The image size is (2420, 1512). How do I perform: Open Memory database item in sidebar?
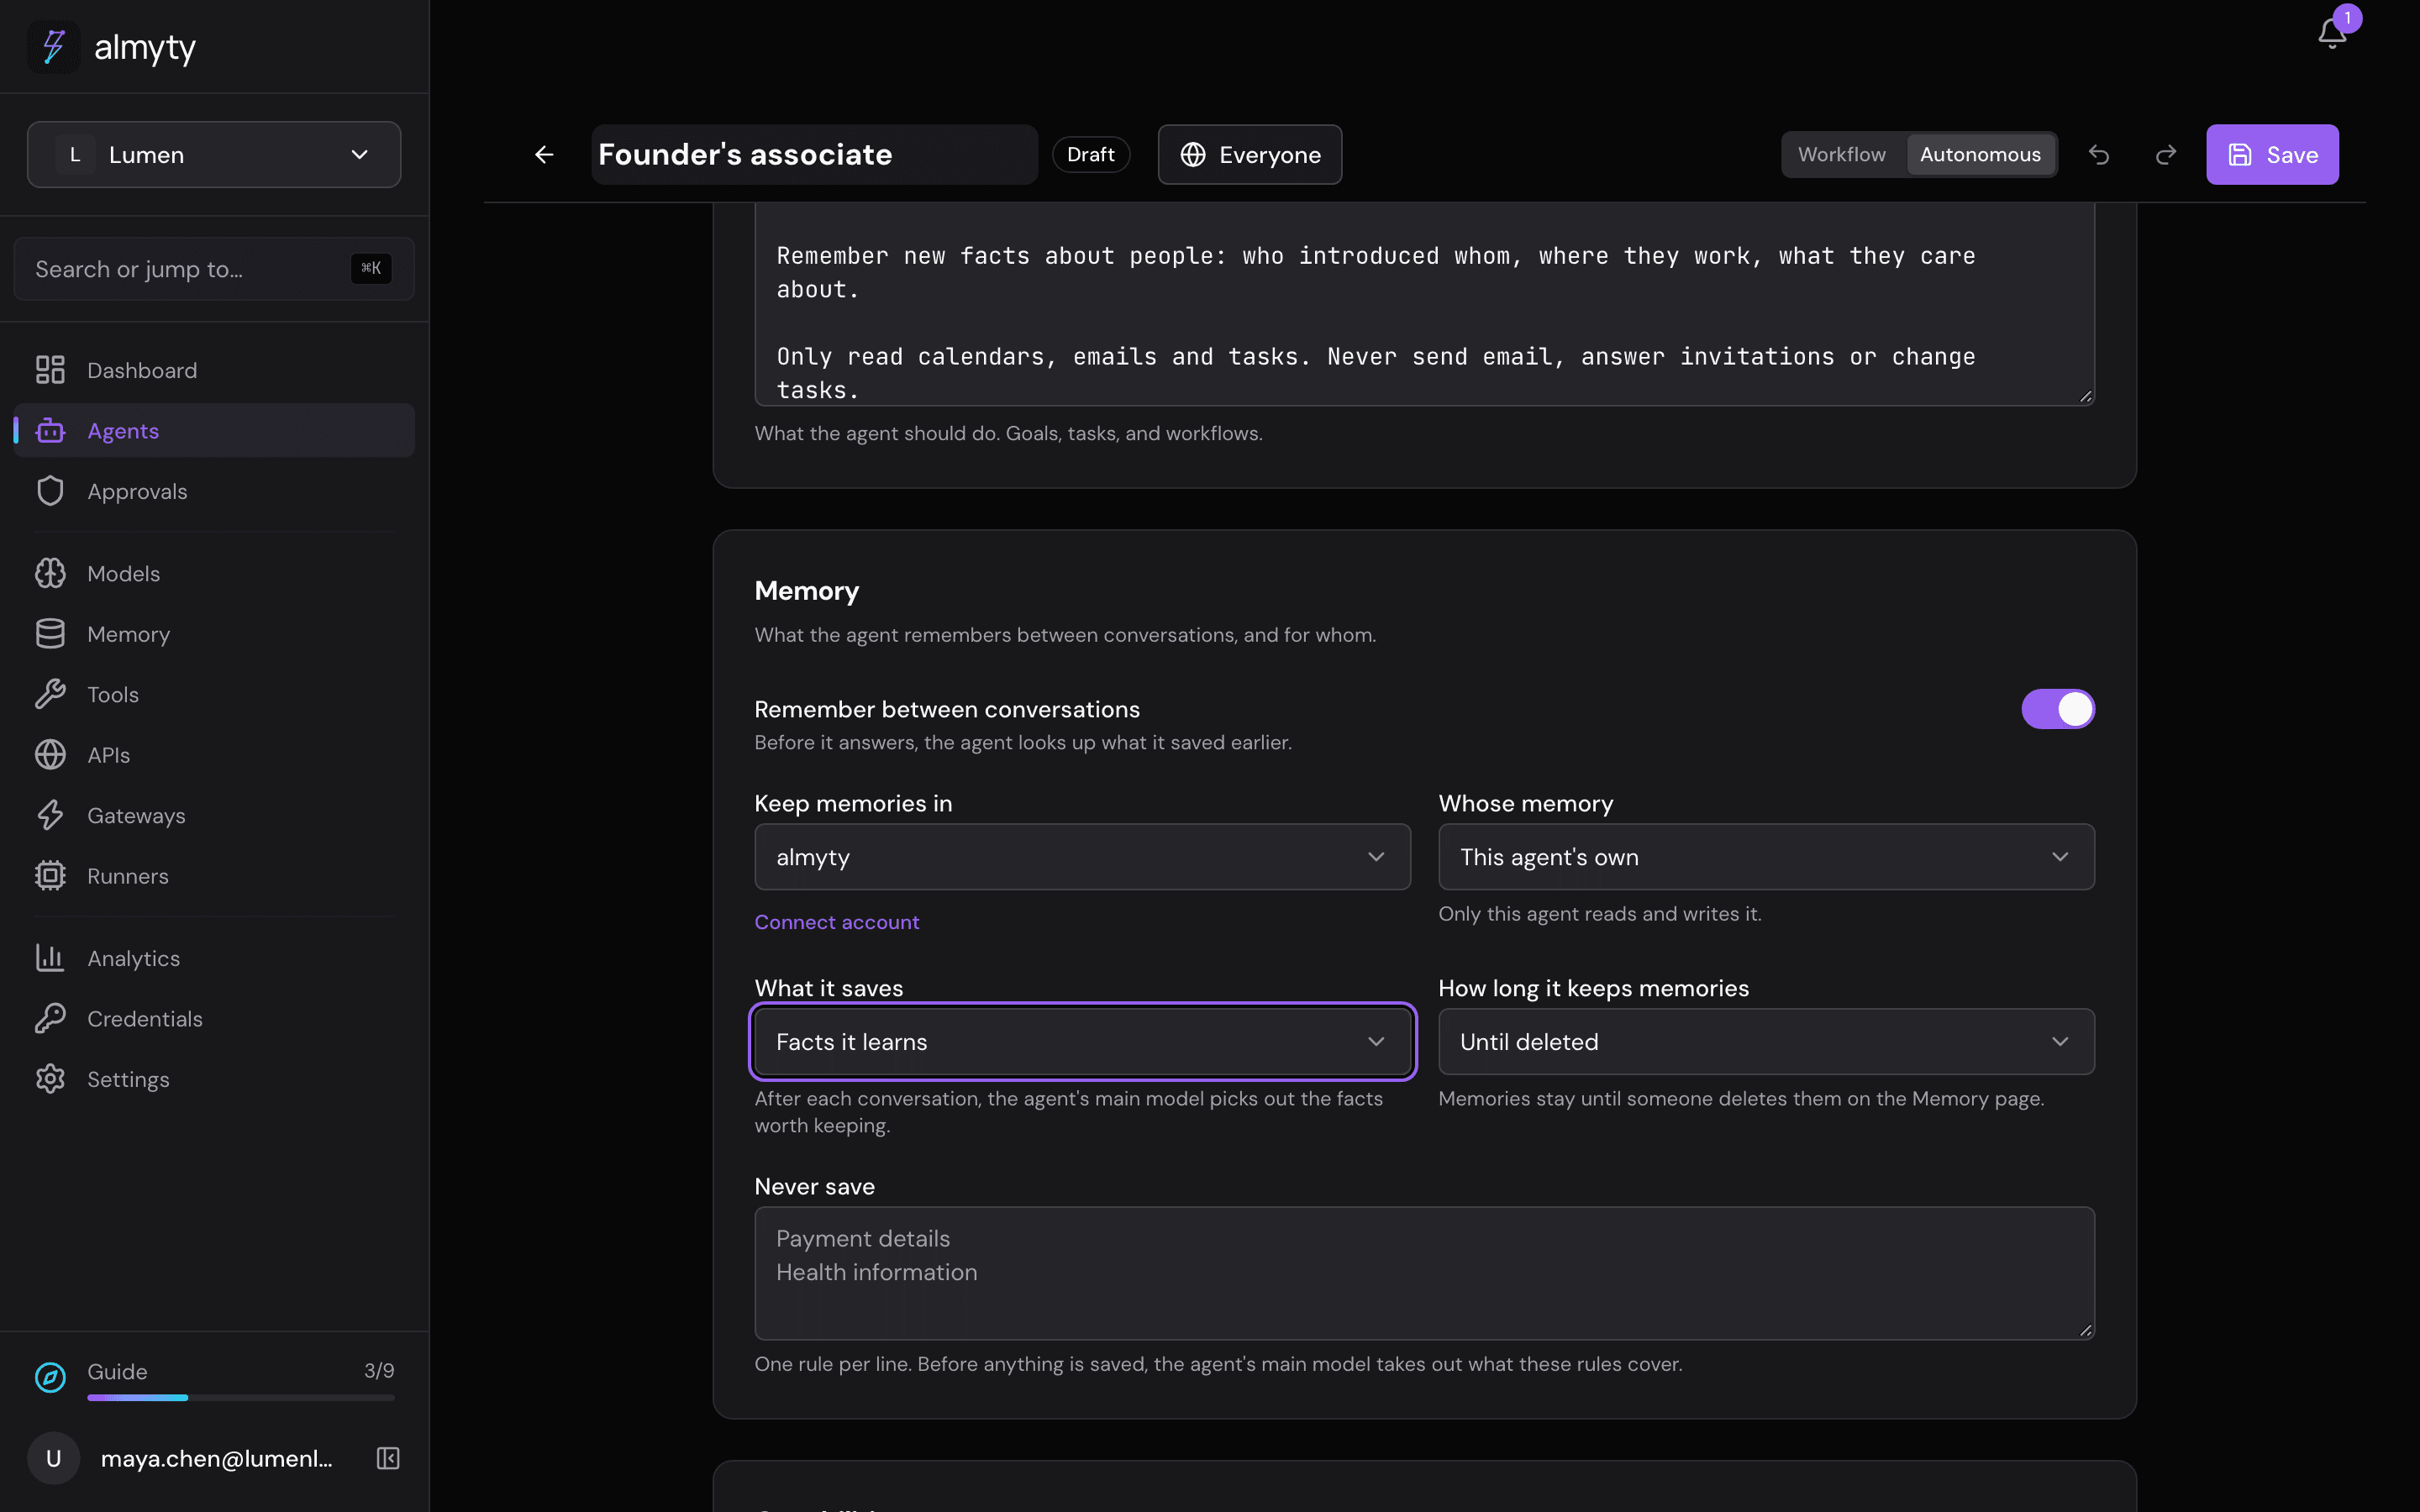click(214, 634)
